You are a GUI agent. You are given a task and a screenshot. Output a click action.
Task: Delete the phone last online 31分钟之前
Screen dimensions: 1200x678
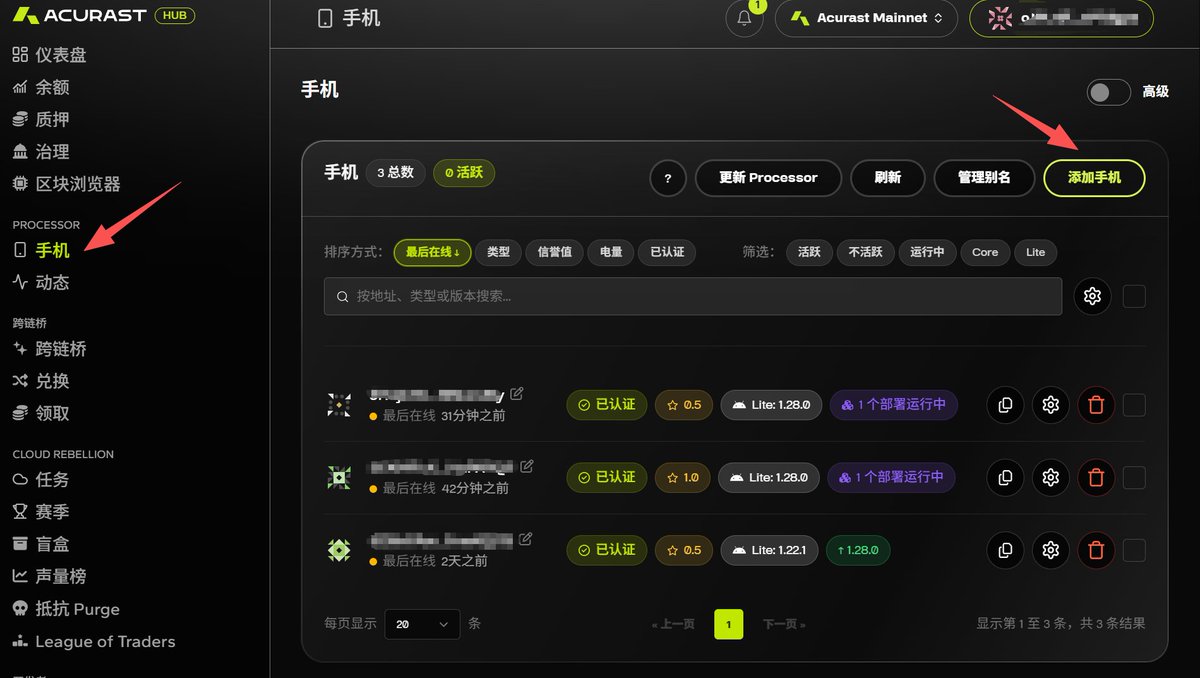tap(1096, 405)
